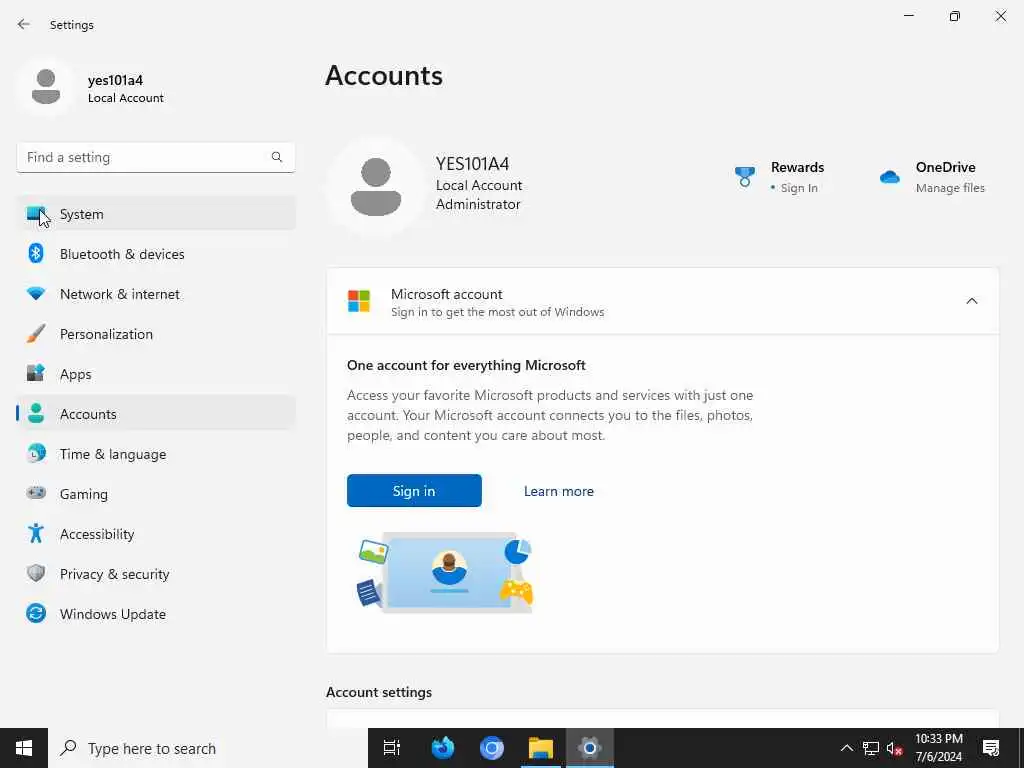Launch Thunderbird from the taskbar
The image size is (1024, 768).
pyautogui.click(x=443, y=748)
